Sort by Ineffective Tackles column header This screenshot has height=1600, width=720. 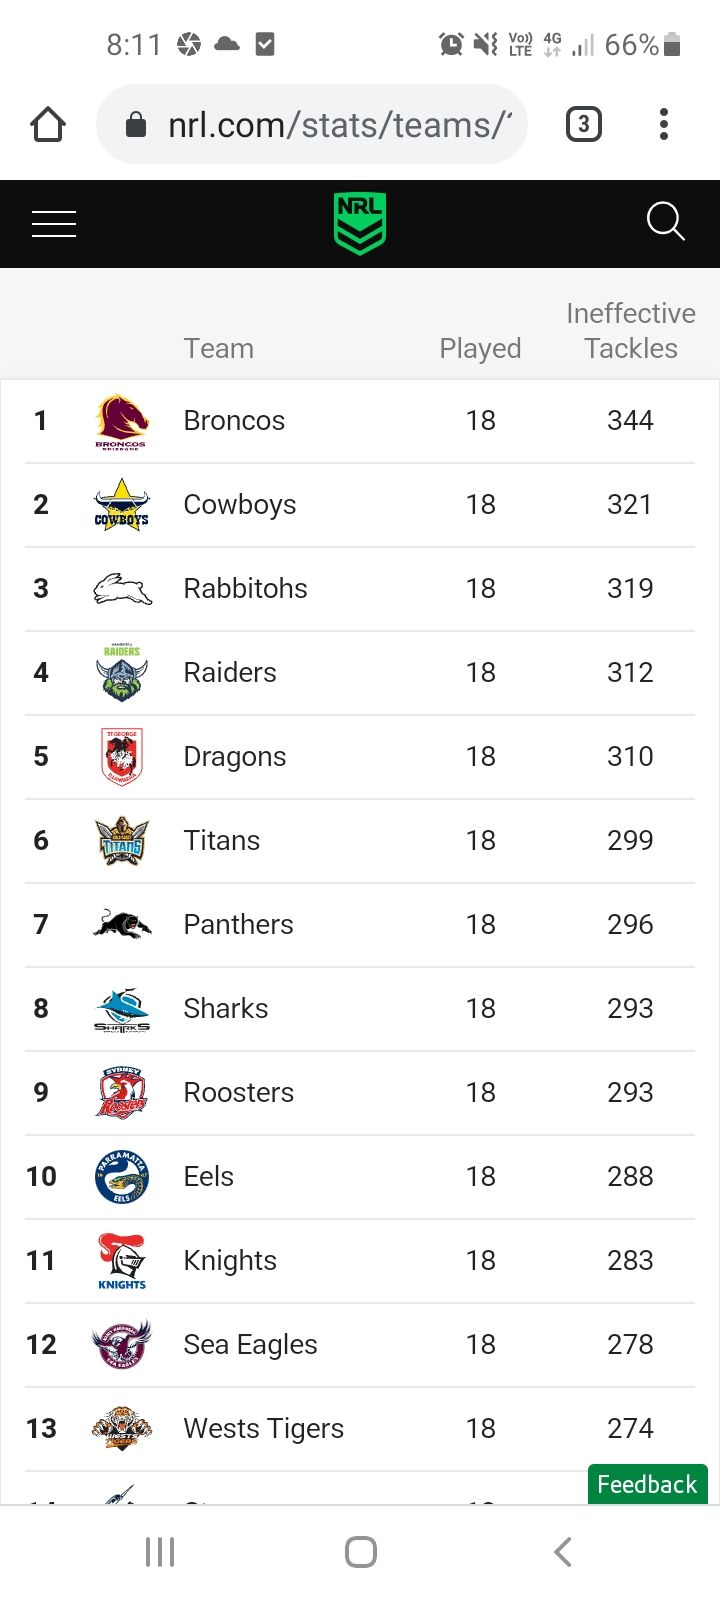(x=631, y=331)
